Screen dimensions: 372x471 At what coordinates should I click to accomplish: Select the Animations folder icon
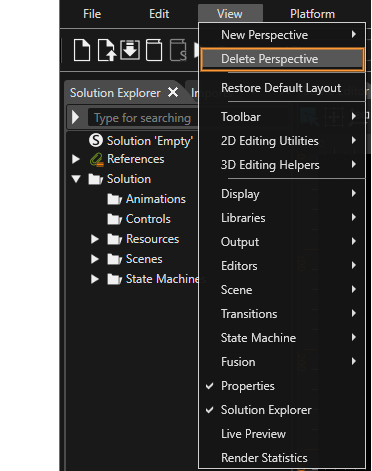pyautogui.click(x=115, y=199)
